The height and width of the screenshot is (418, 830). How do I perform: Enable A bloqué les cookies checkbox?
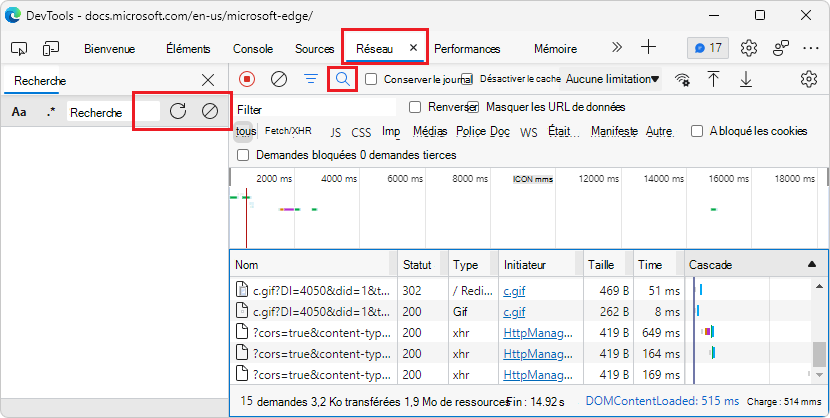coord(697,131)
